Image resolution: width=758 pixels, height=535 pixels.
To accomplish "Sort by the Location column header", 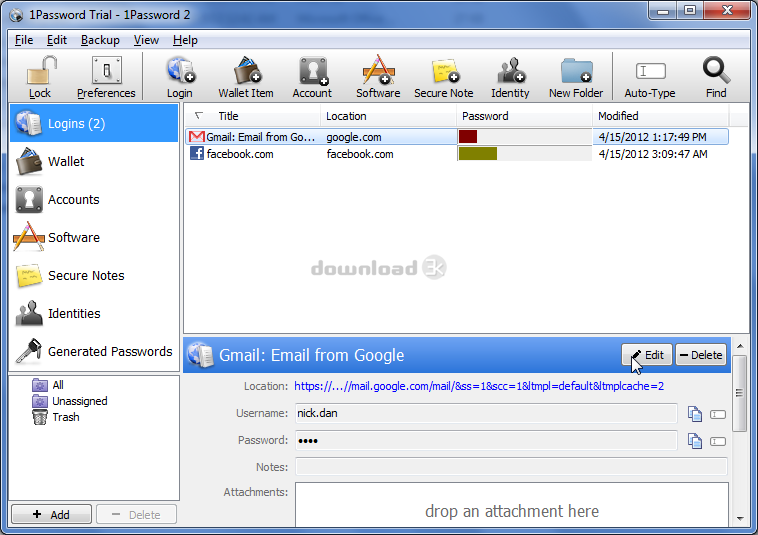I will coord(388,116).
